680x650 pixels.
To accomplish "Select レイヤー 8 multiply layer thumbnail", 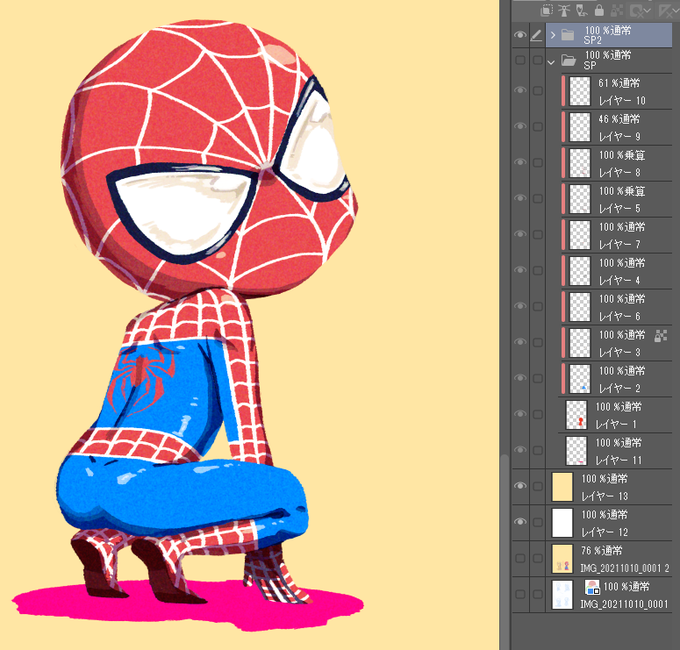I will [x=580, y=163].
